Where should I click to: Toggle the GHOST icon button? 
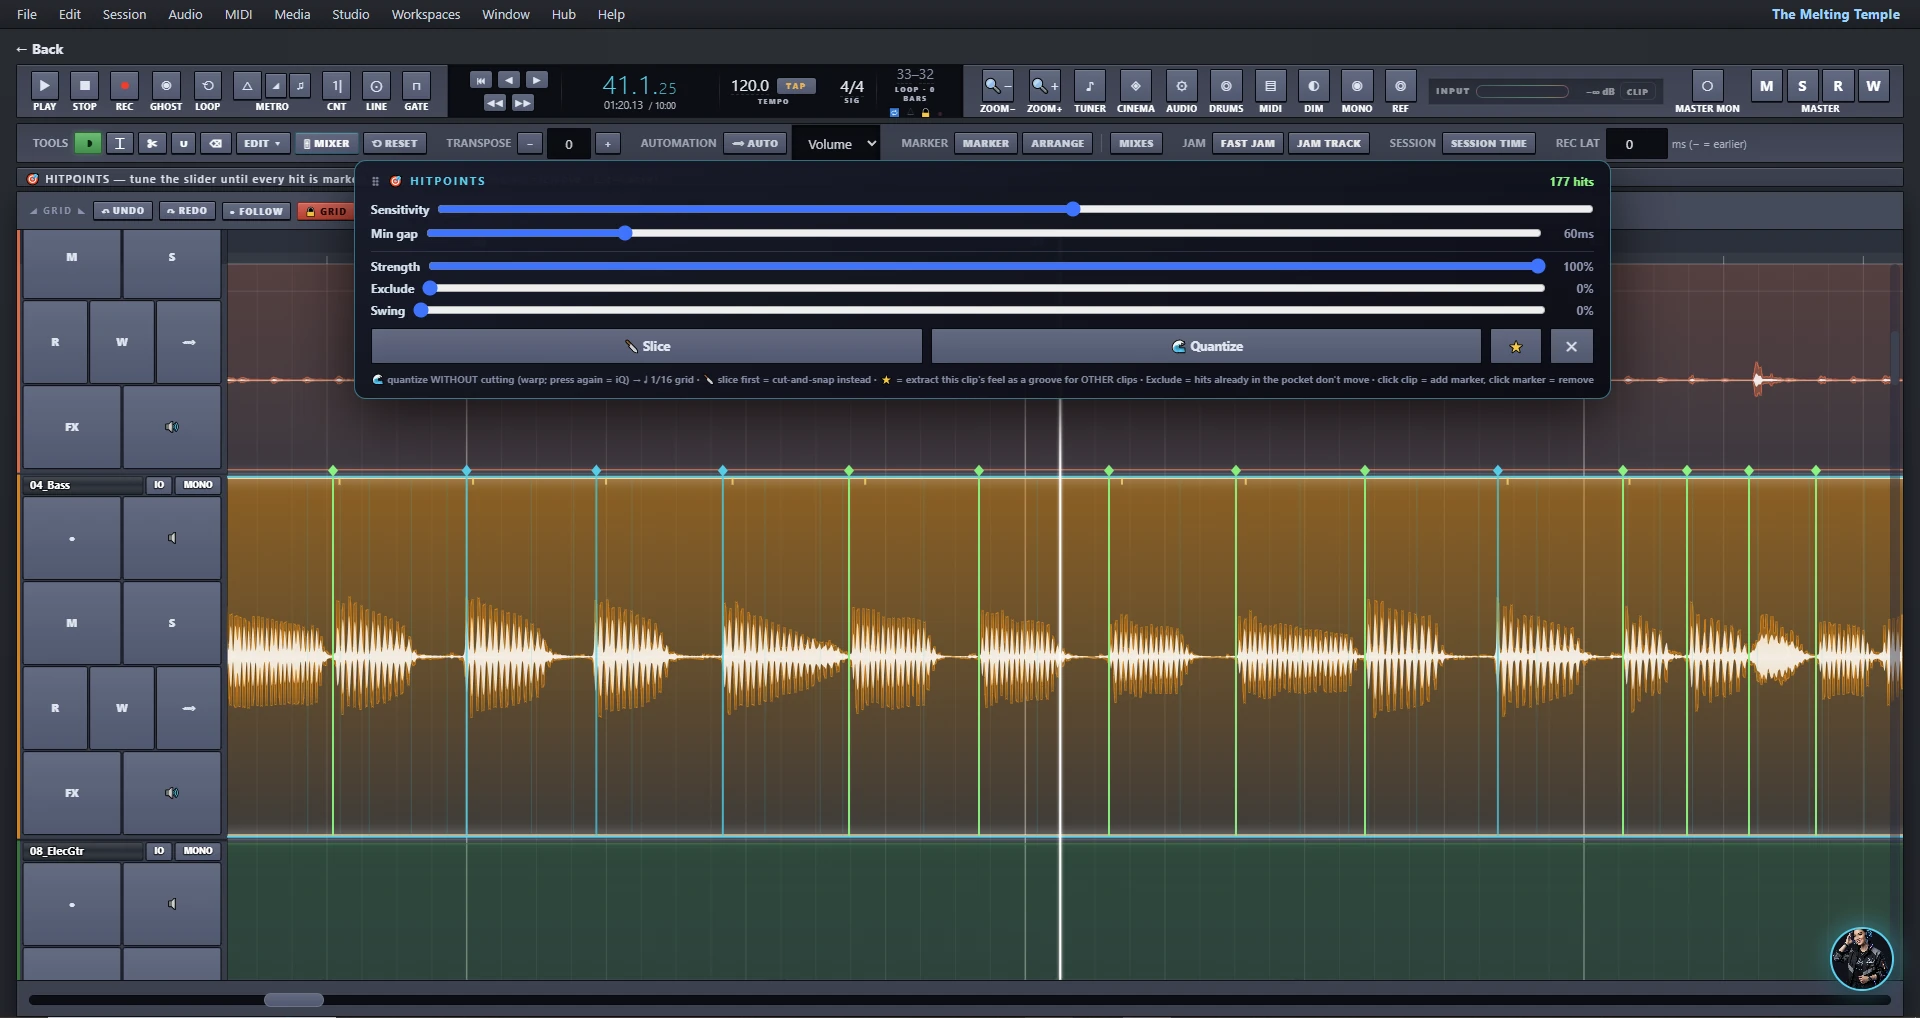(x=166, y=86)
